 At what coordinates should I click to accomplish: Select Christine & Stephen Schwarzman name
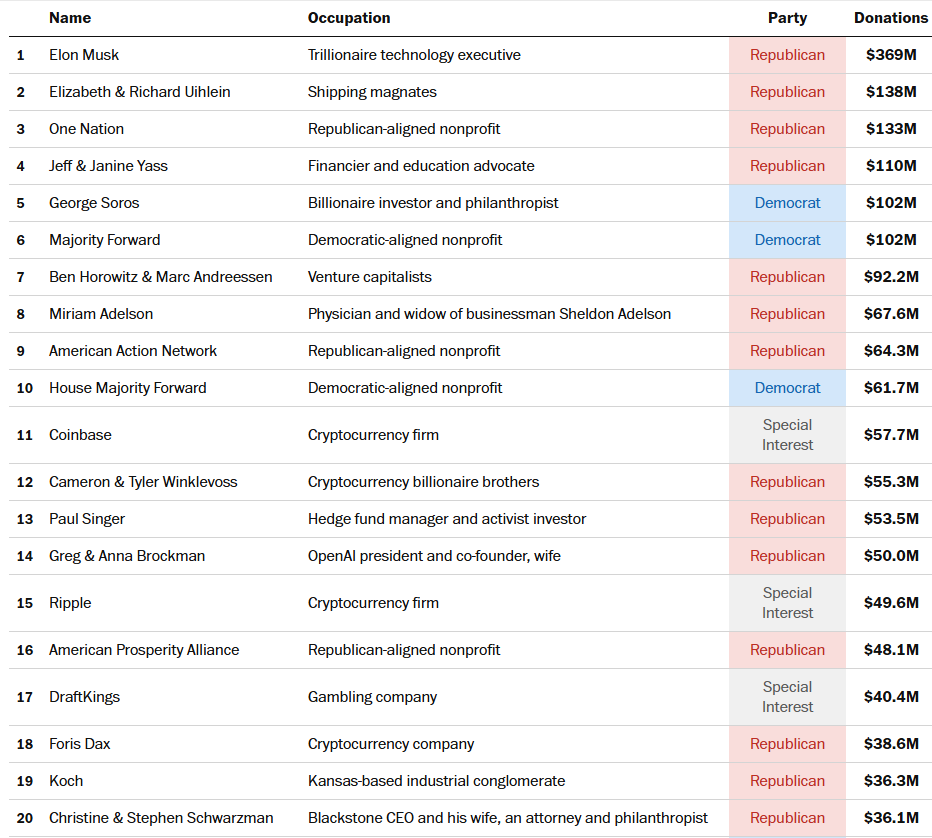click(x=161, y=818)
